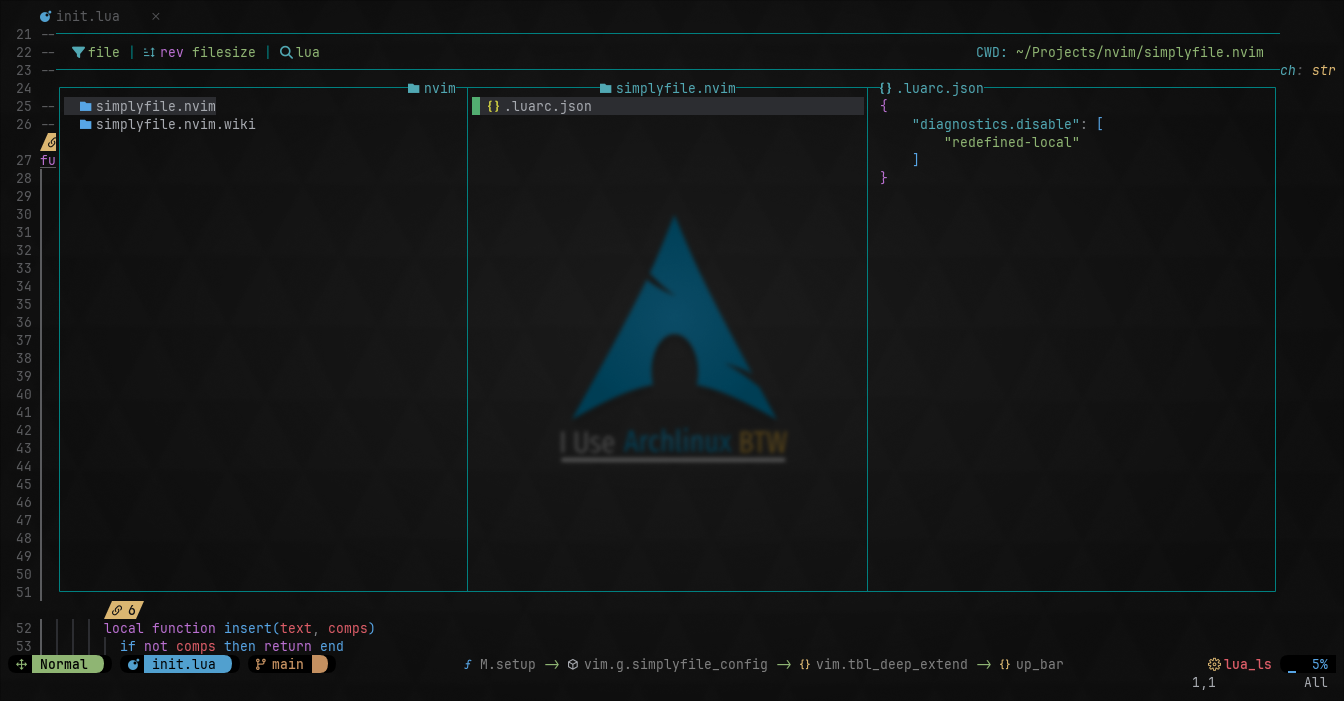Click the opening brace line in the JSON preview
Image resolution: width=1344 pixels, height=701 pixels.
(x=884, y=106)
